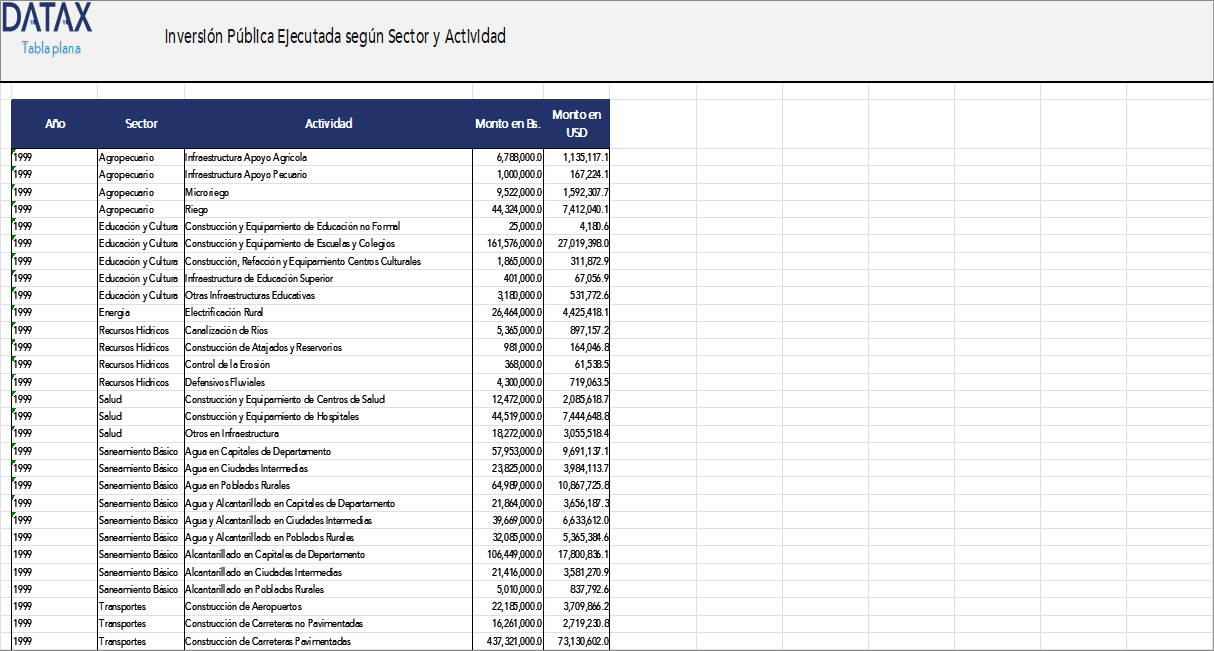Select cell 'Defensivos Fluviales'
Screen dimensions: 1214x651
[x=328, y=382]
